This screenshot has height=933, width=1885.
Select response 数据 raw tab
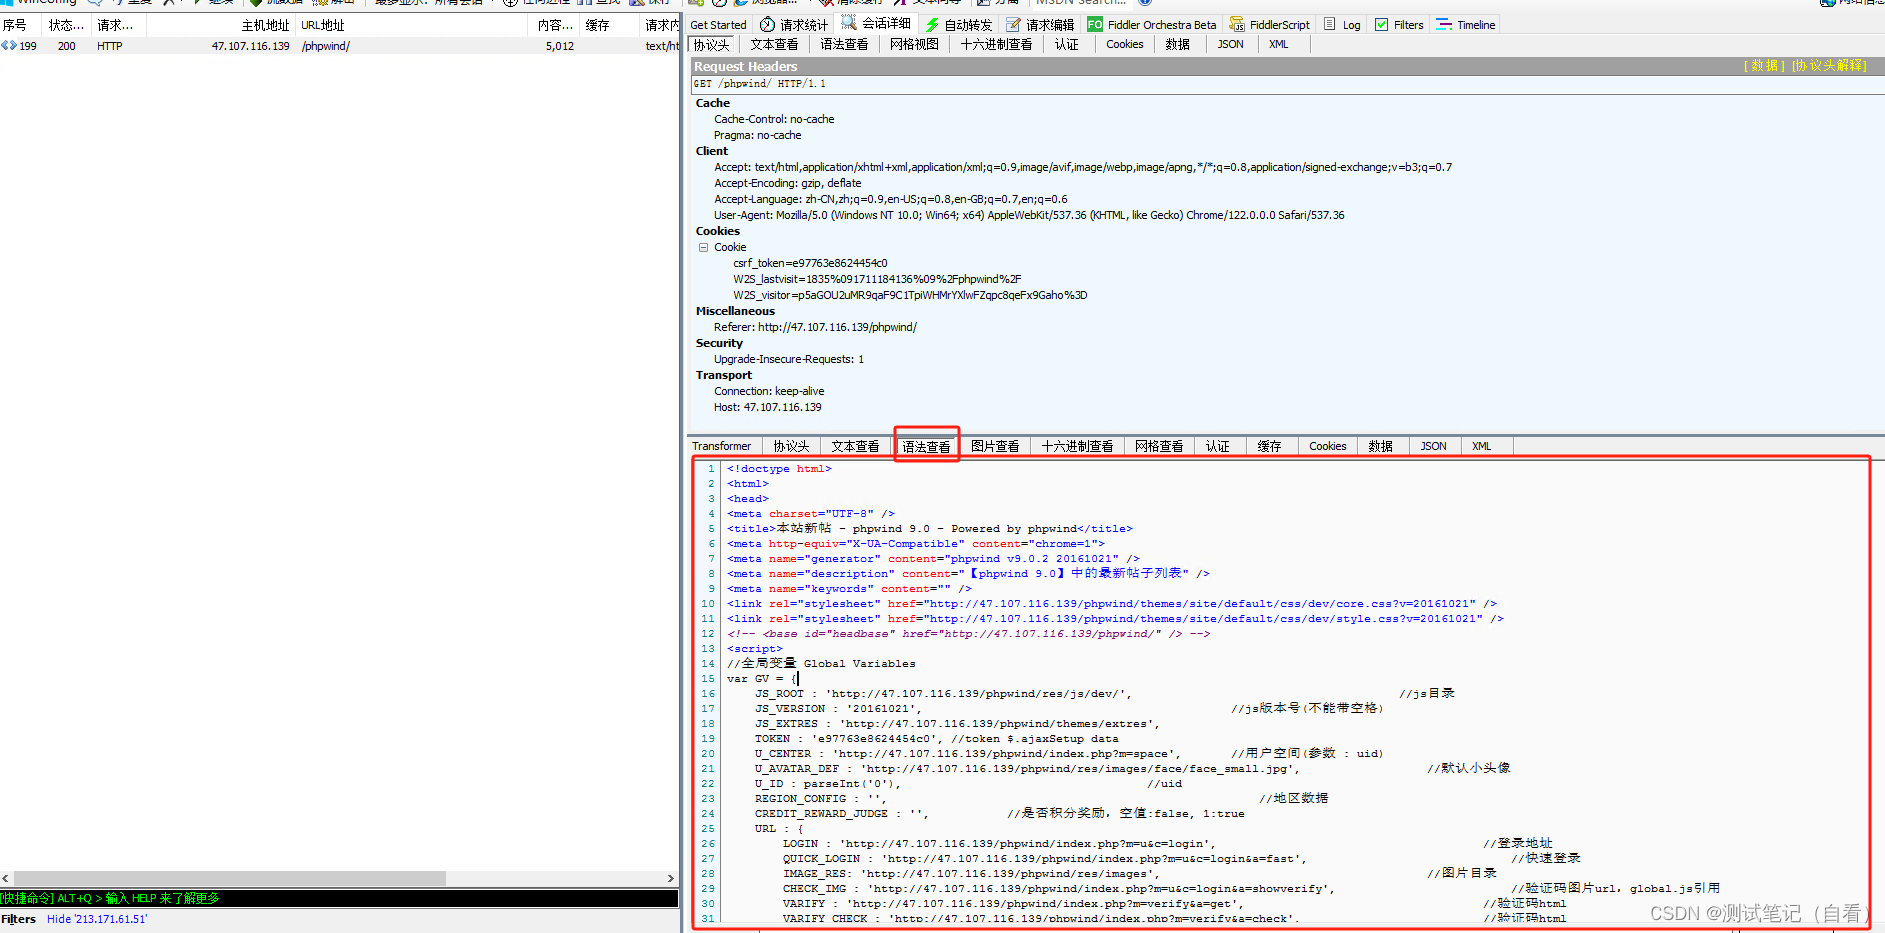click(x=1381, y=446)
